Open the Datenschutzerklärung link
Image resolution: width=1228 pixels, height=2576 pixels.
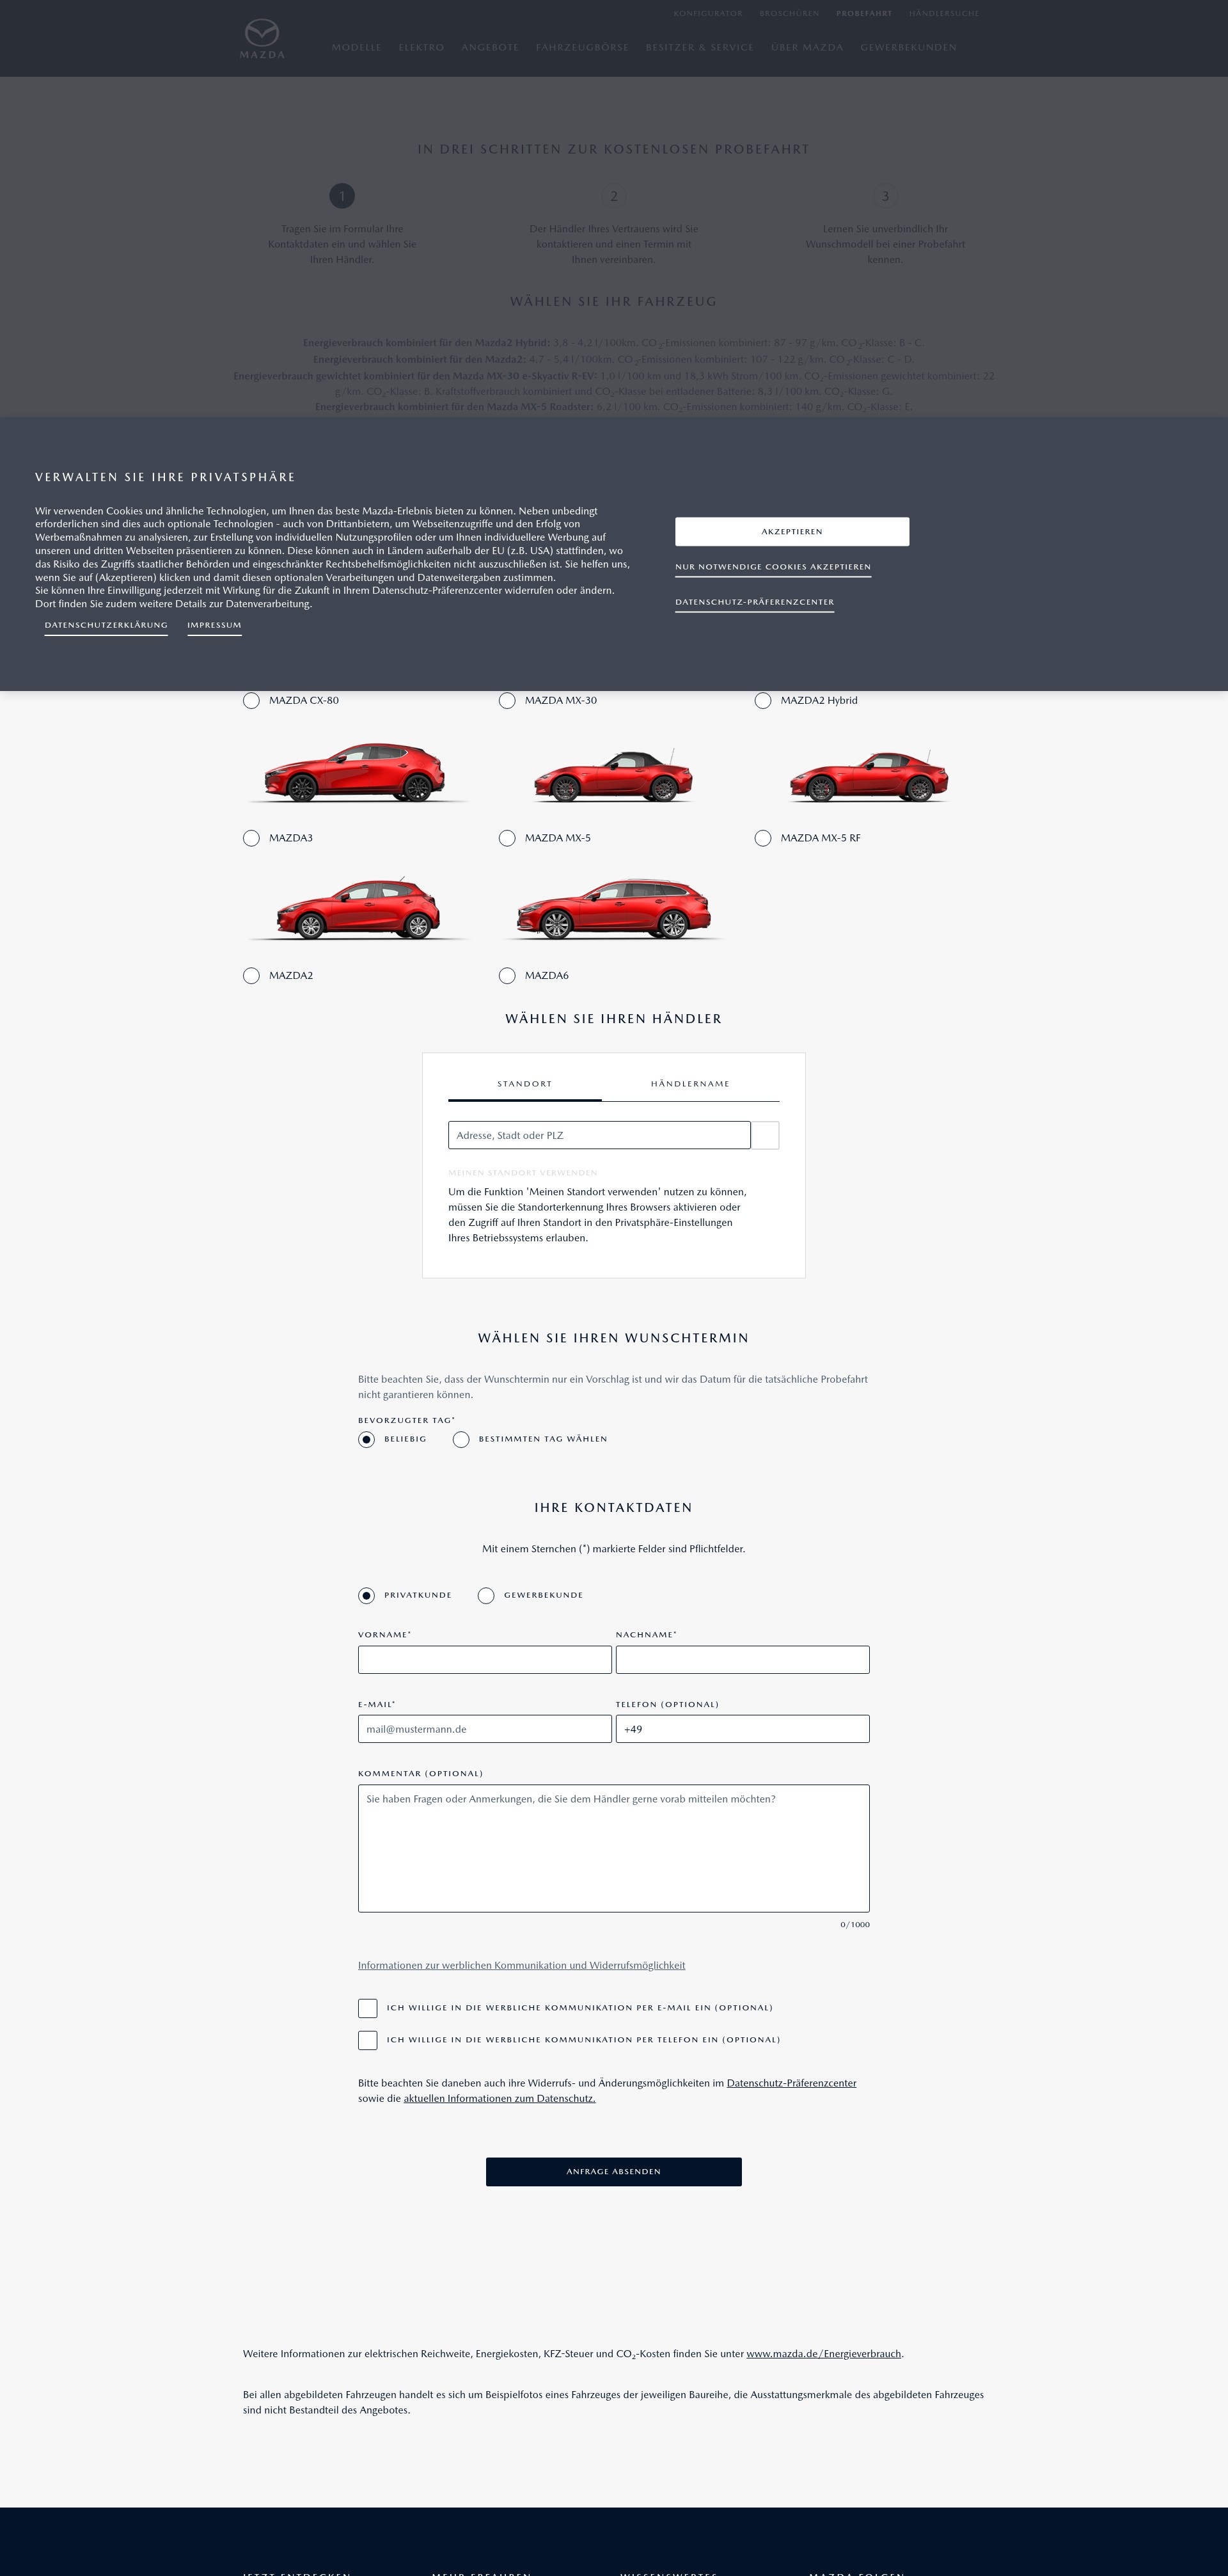pos(106,625)
